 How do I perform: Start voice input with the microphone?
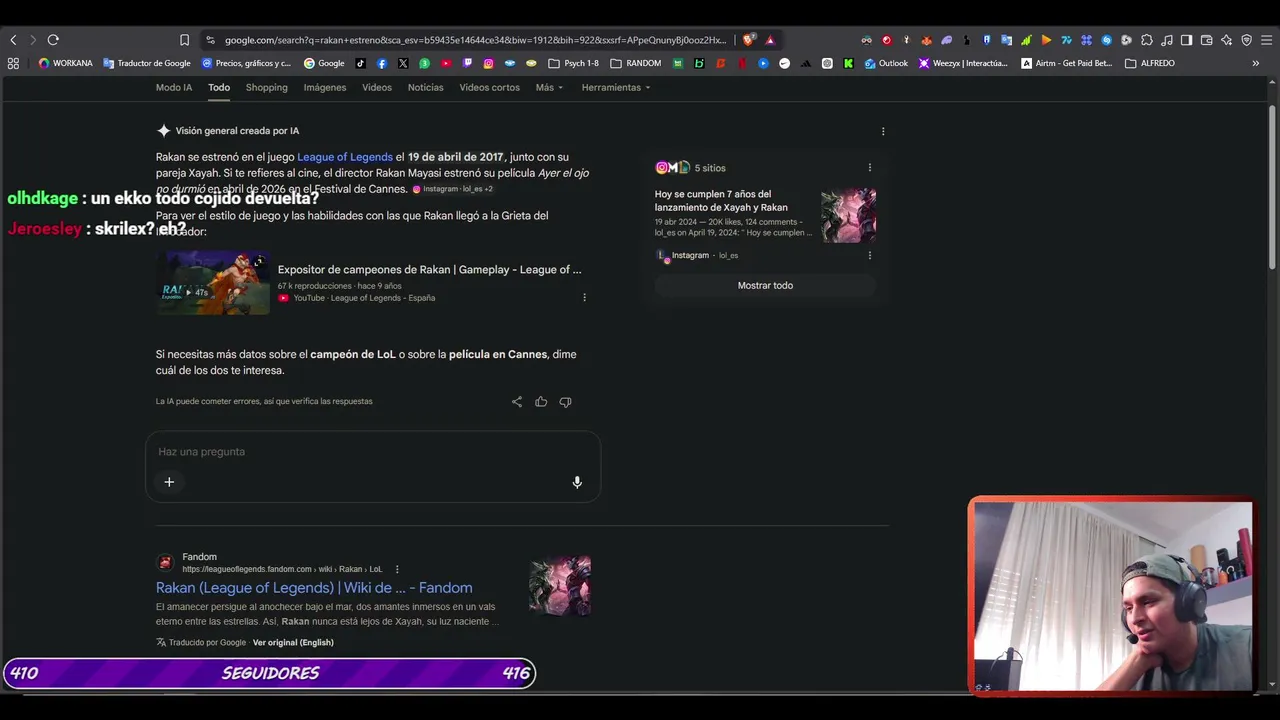(577, 482)
